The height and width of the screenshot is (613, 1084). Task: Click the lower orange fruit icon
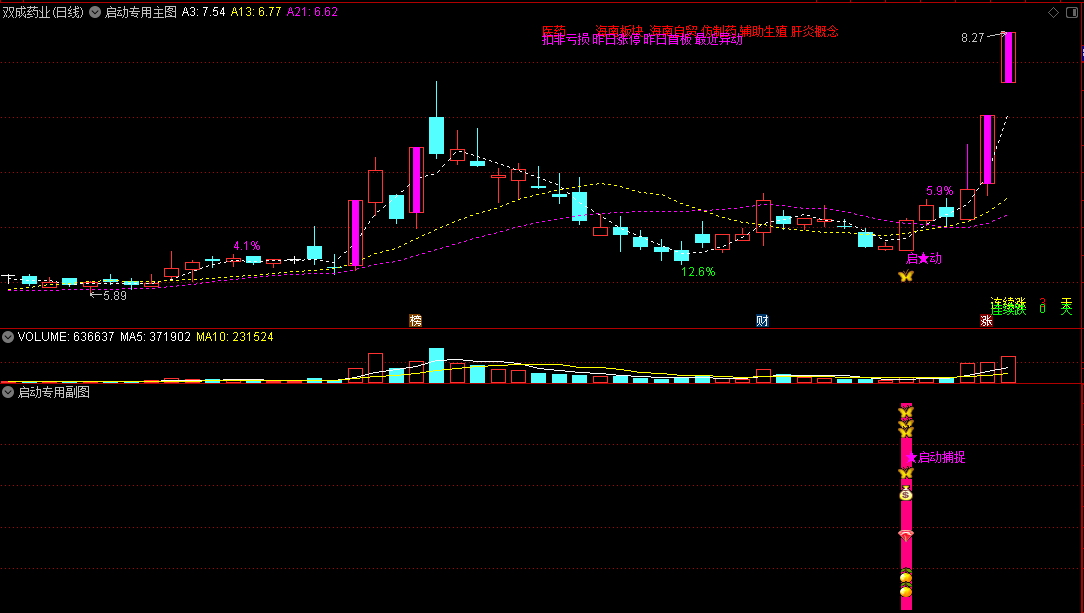click(906, 592)
